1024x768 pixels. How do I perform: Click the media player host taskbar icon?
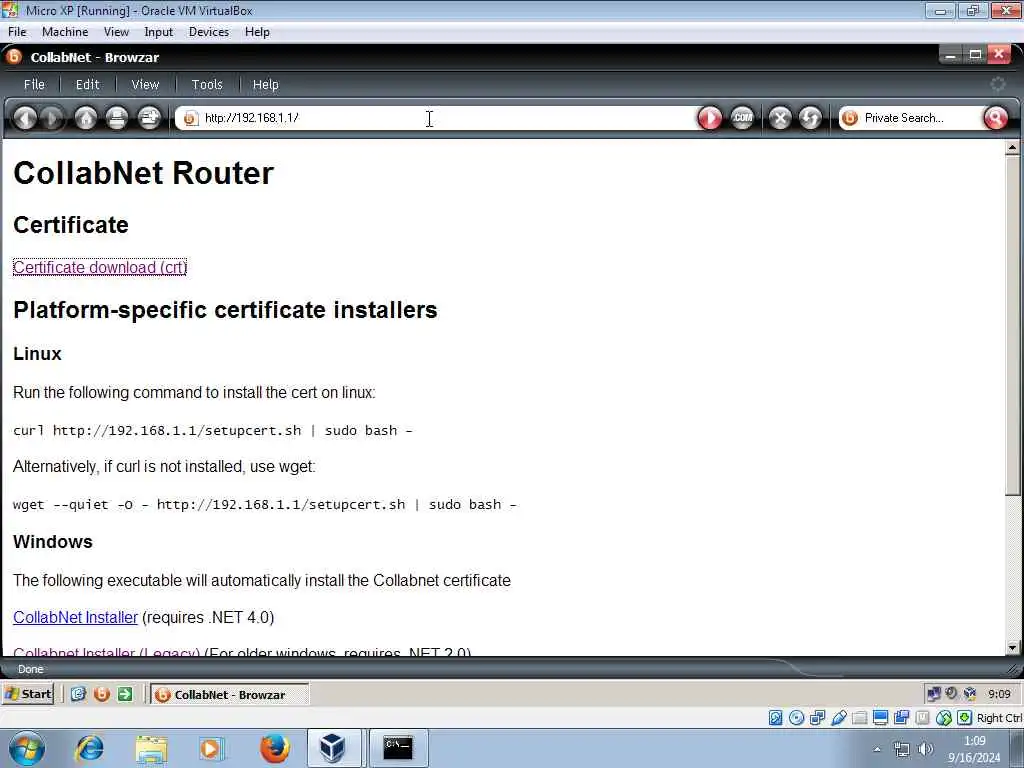tap(211, 748)
